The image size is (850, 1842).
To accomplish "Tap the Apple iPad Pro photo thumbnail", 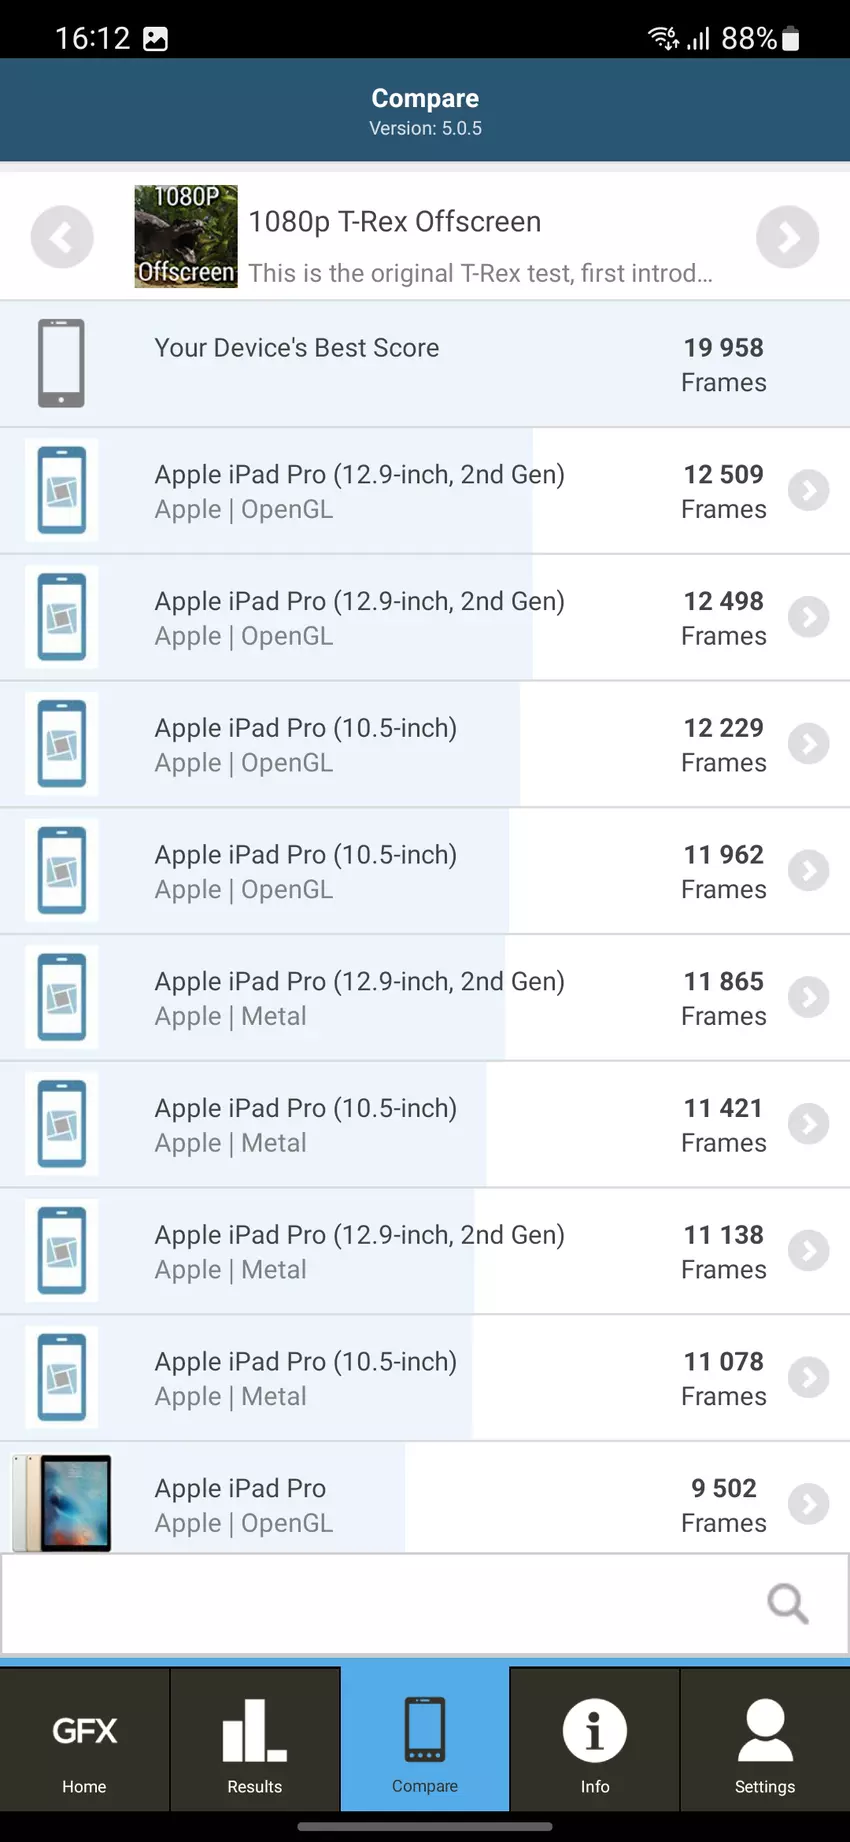I will pos(62,1503).
